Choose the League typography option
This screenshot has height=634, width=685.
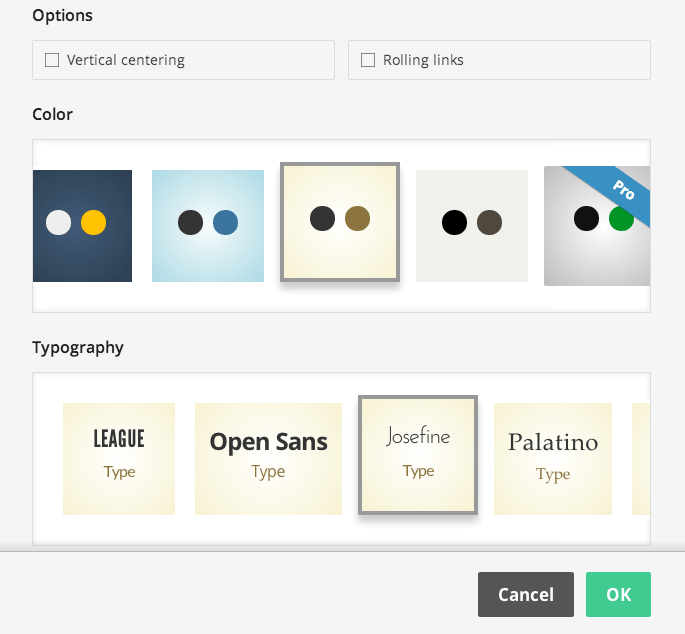tap(119, 458)
